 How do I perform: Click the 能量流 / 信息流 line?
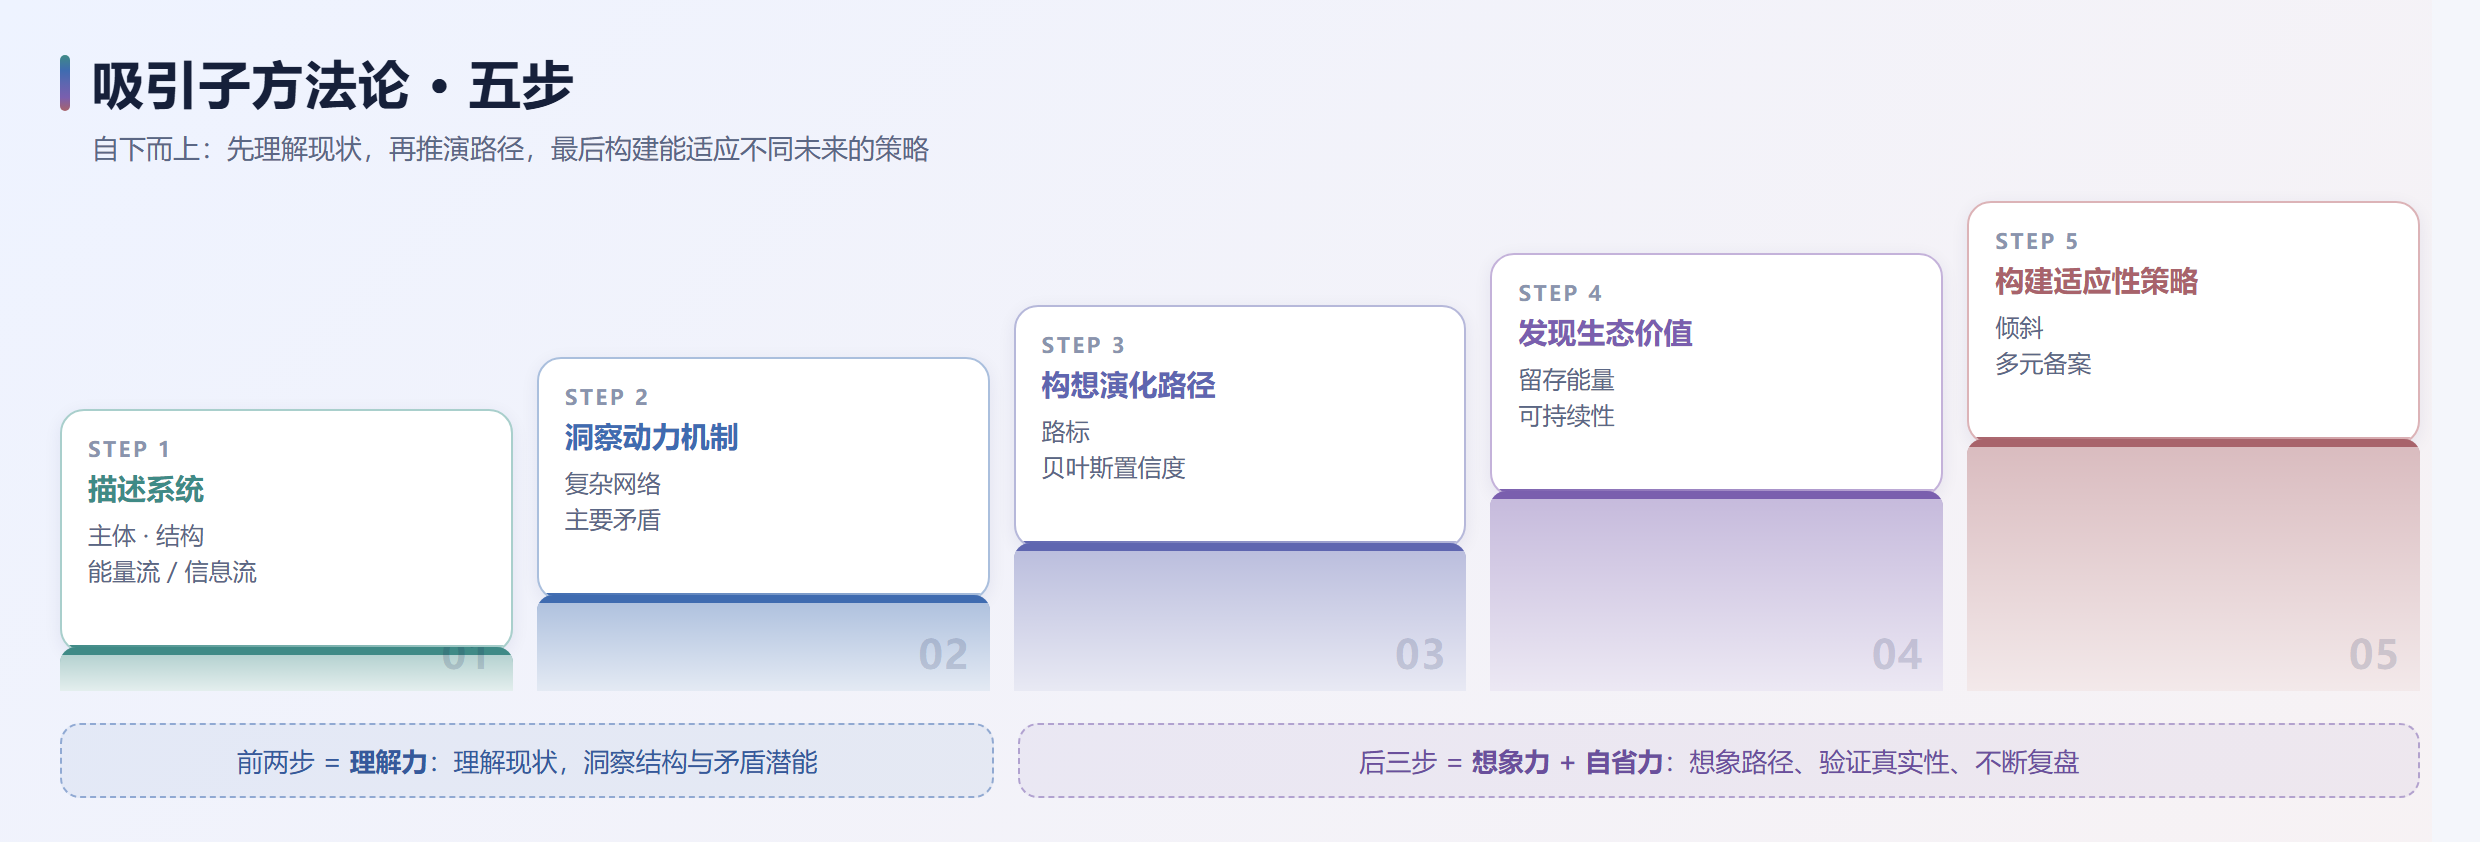[172, 572]
